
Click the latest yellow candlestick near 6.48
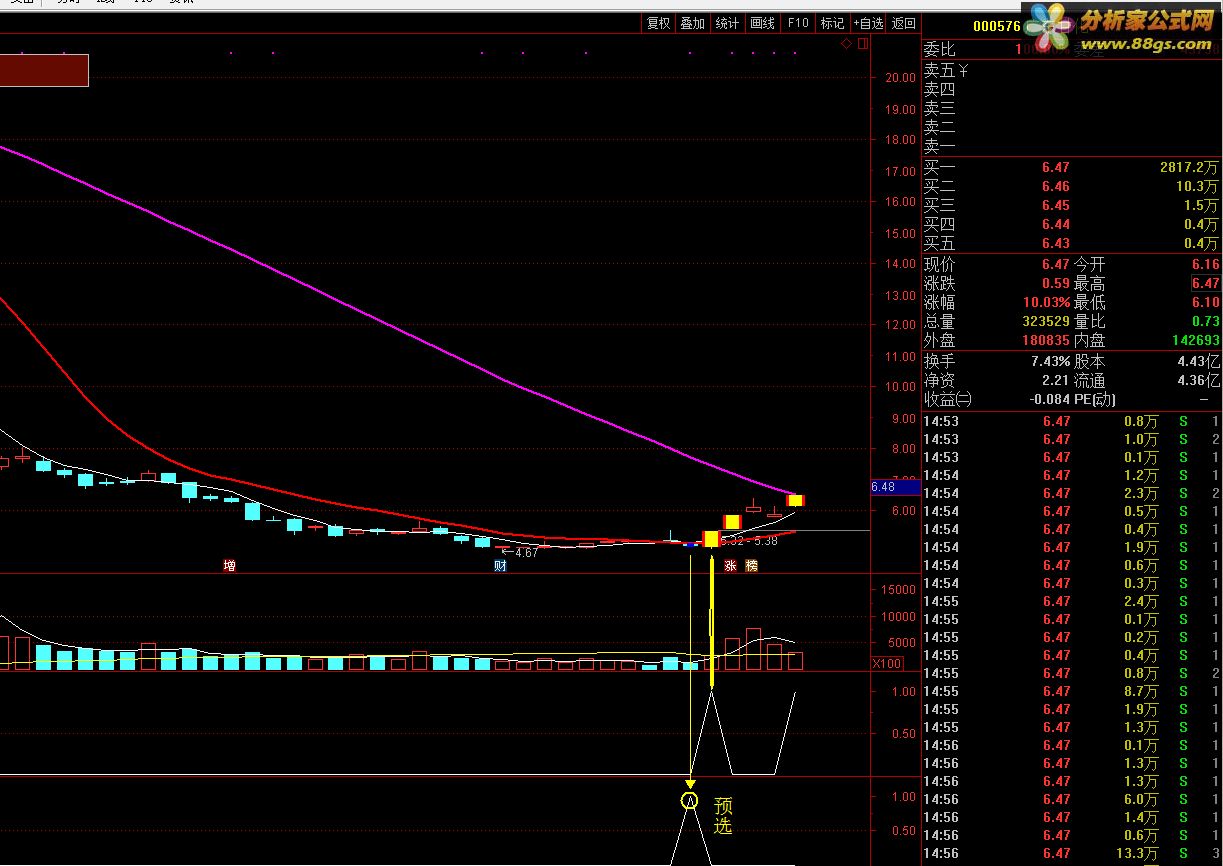[796, 500]
